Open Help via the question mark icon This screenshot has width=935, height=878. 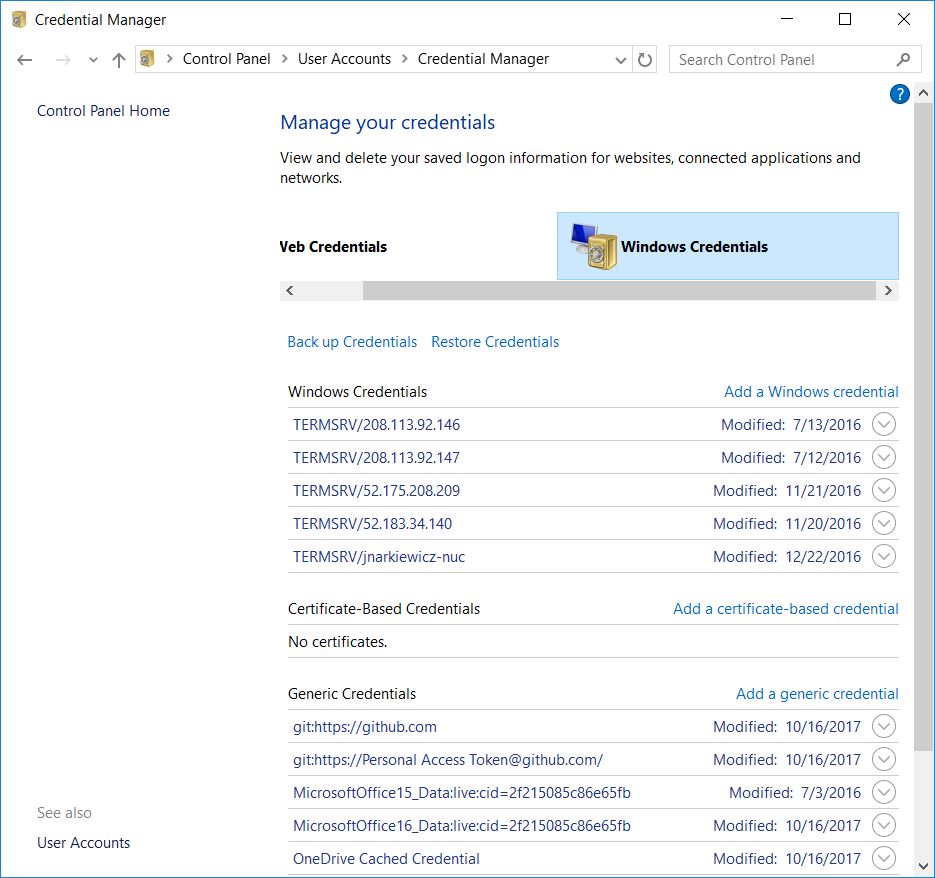[899, 93]
